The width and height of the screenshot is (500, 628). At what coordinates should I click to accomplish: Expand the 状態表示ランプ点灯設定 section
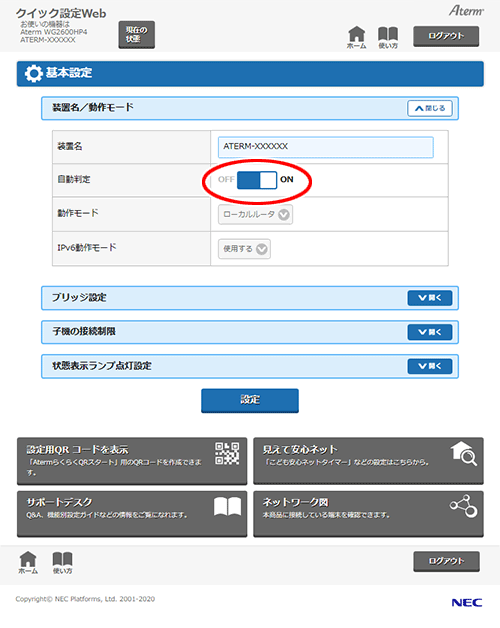[x=430, y=366]
